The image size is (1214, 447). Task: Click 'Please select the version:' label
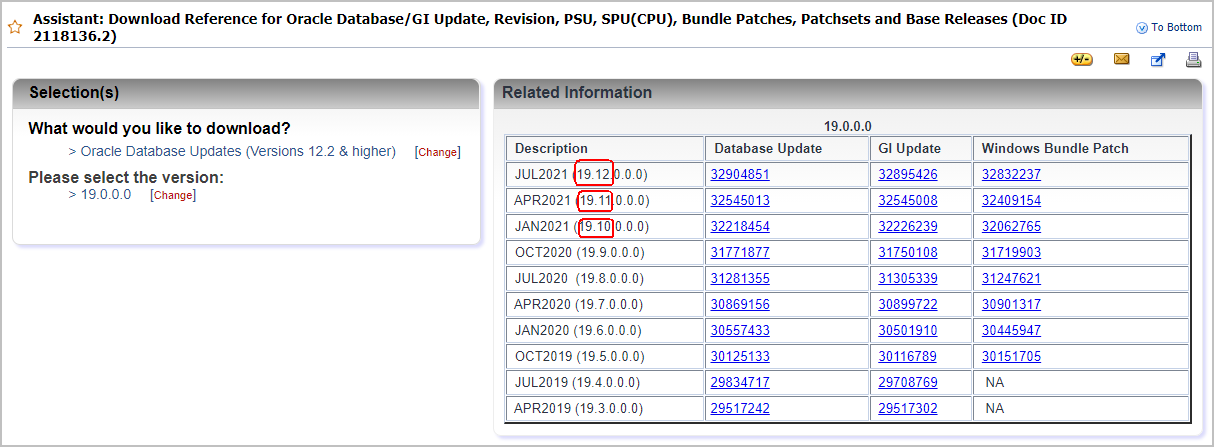126,177
